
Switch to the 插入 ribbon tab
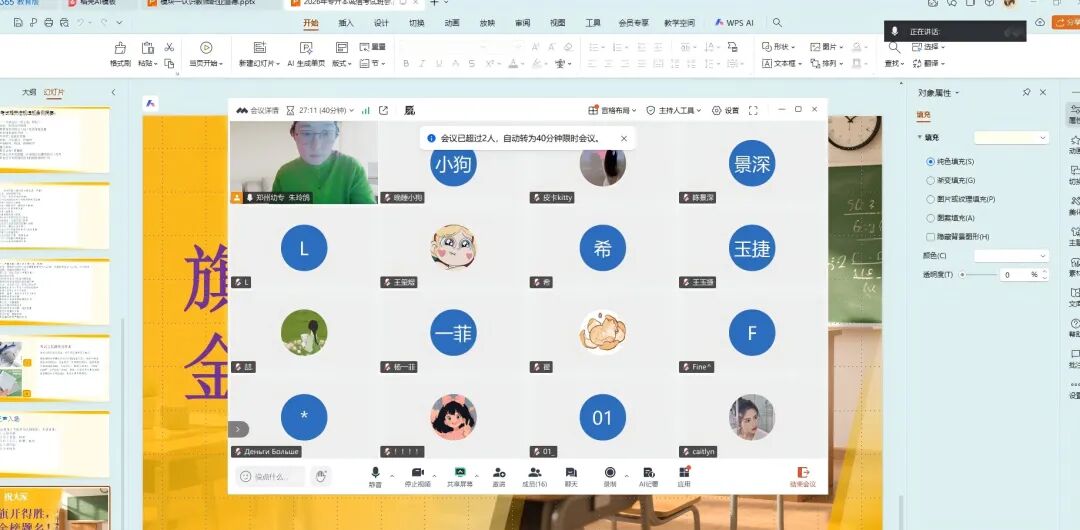pos(346,22)
